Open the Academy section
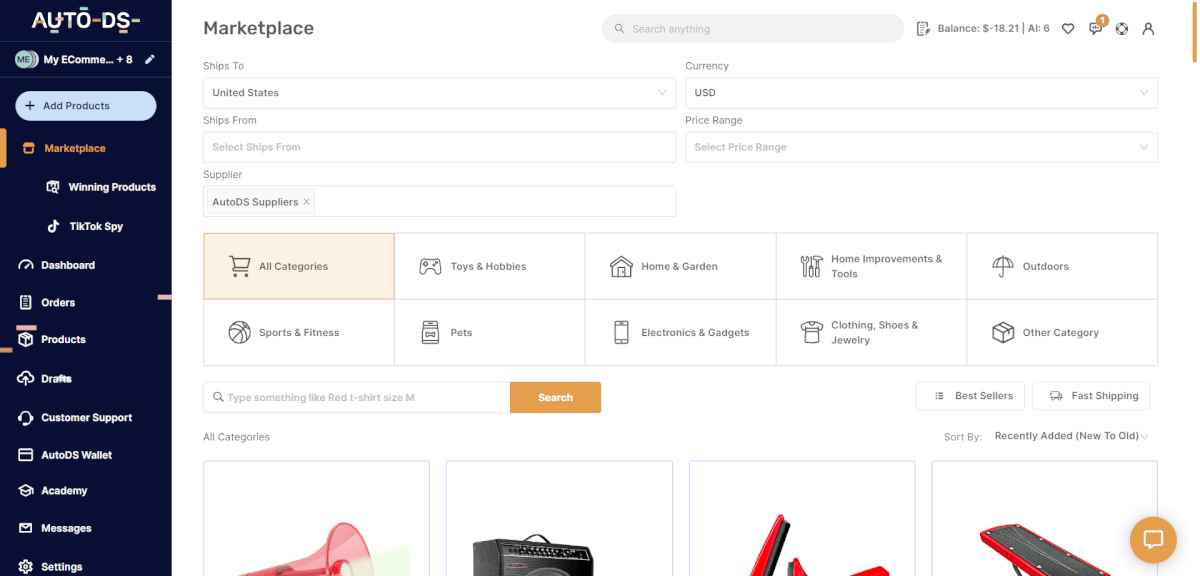1200x576 pixels. pos(53,491)
